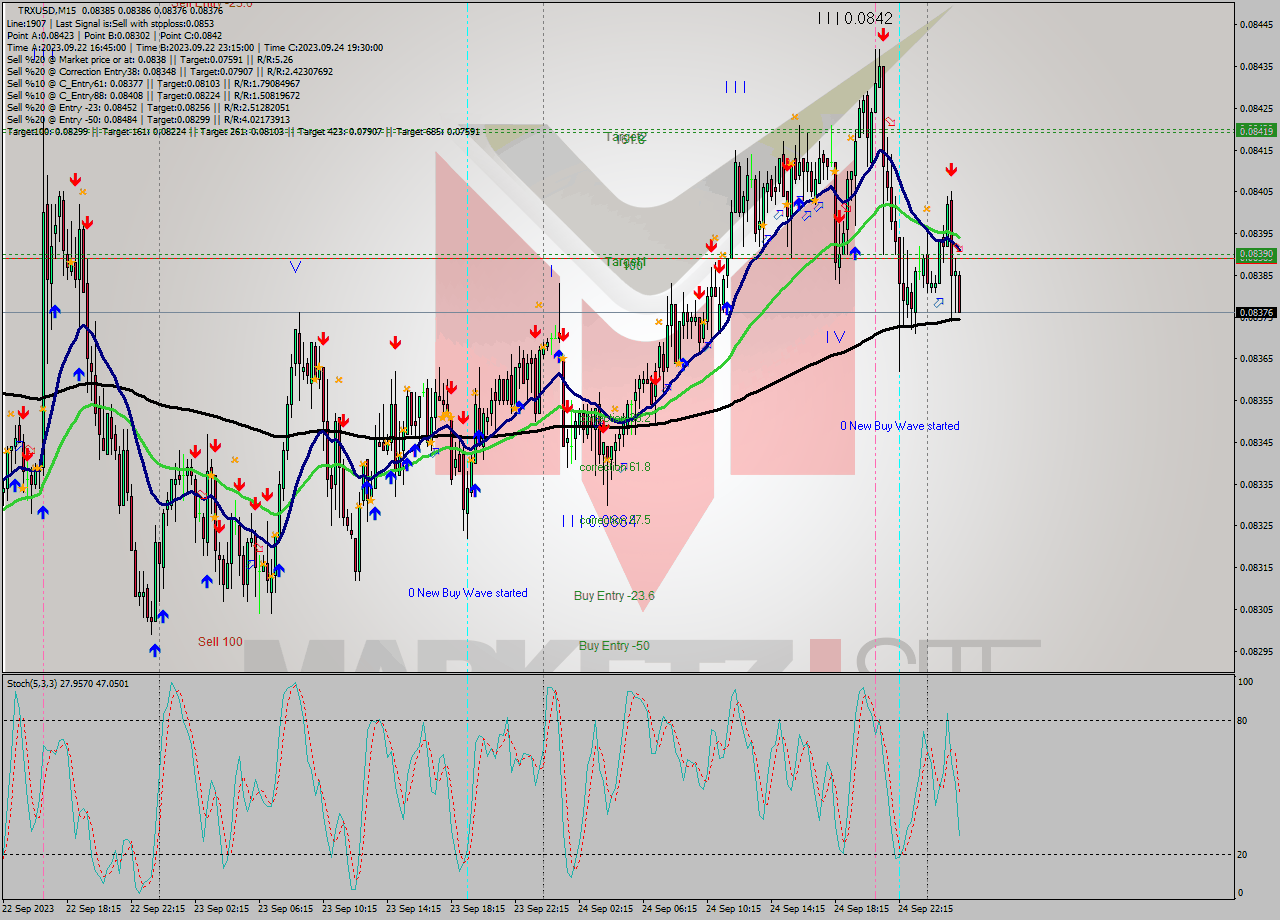The image size is (1280, 920).
Task: Click '0 New Buy Wave started' near Buy Entry -23.6
Action: 468,593
